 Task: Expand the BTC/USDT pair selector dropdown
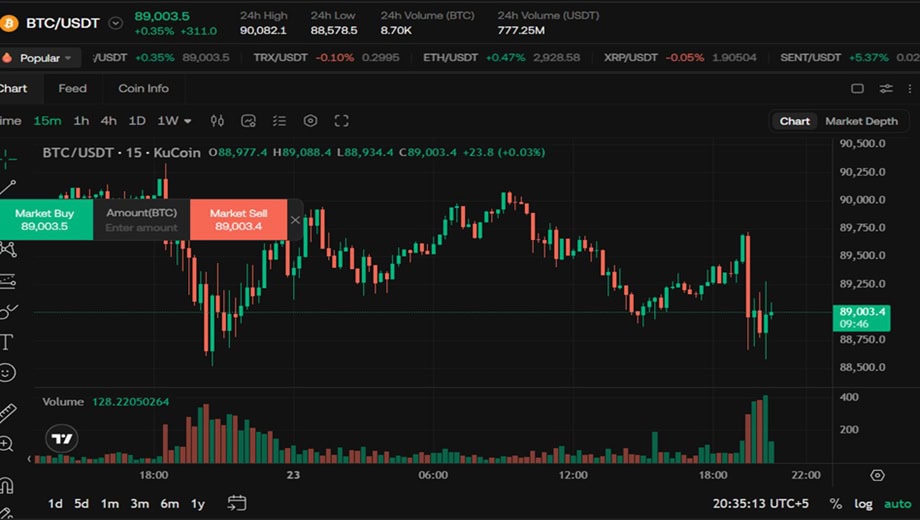[x=116, y=23]
